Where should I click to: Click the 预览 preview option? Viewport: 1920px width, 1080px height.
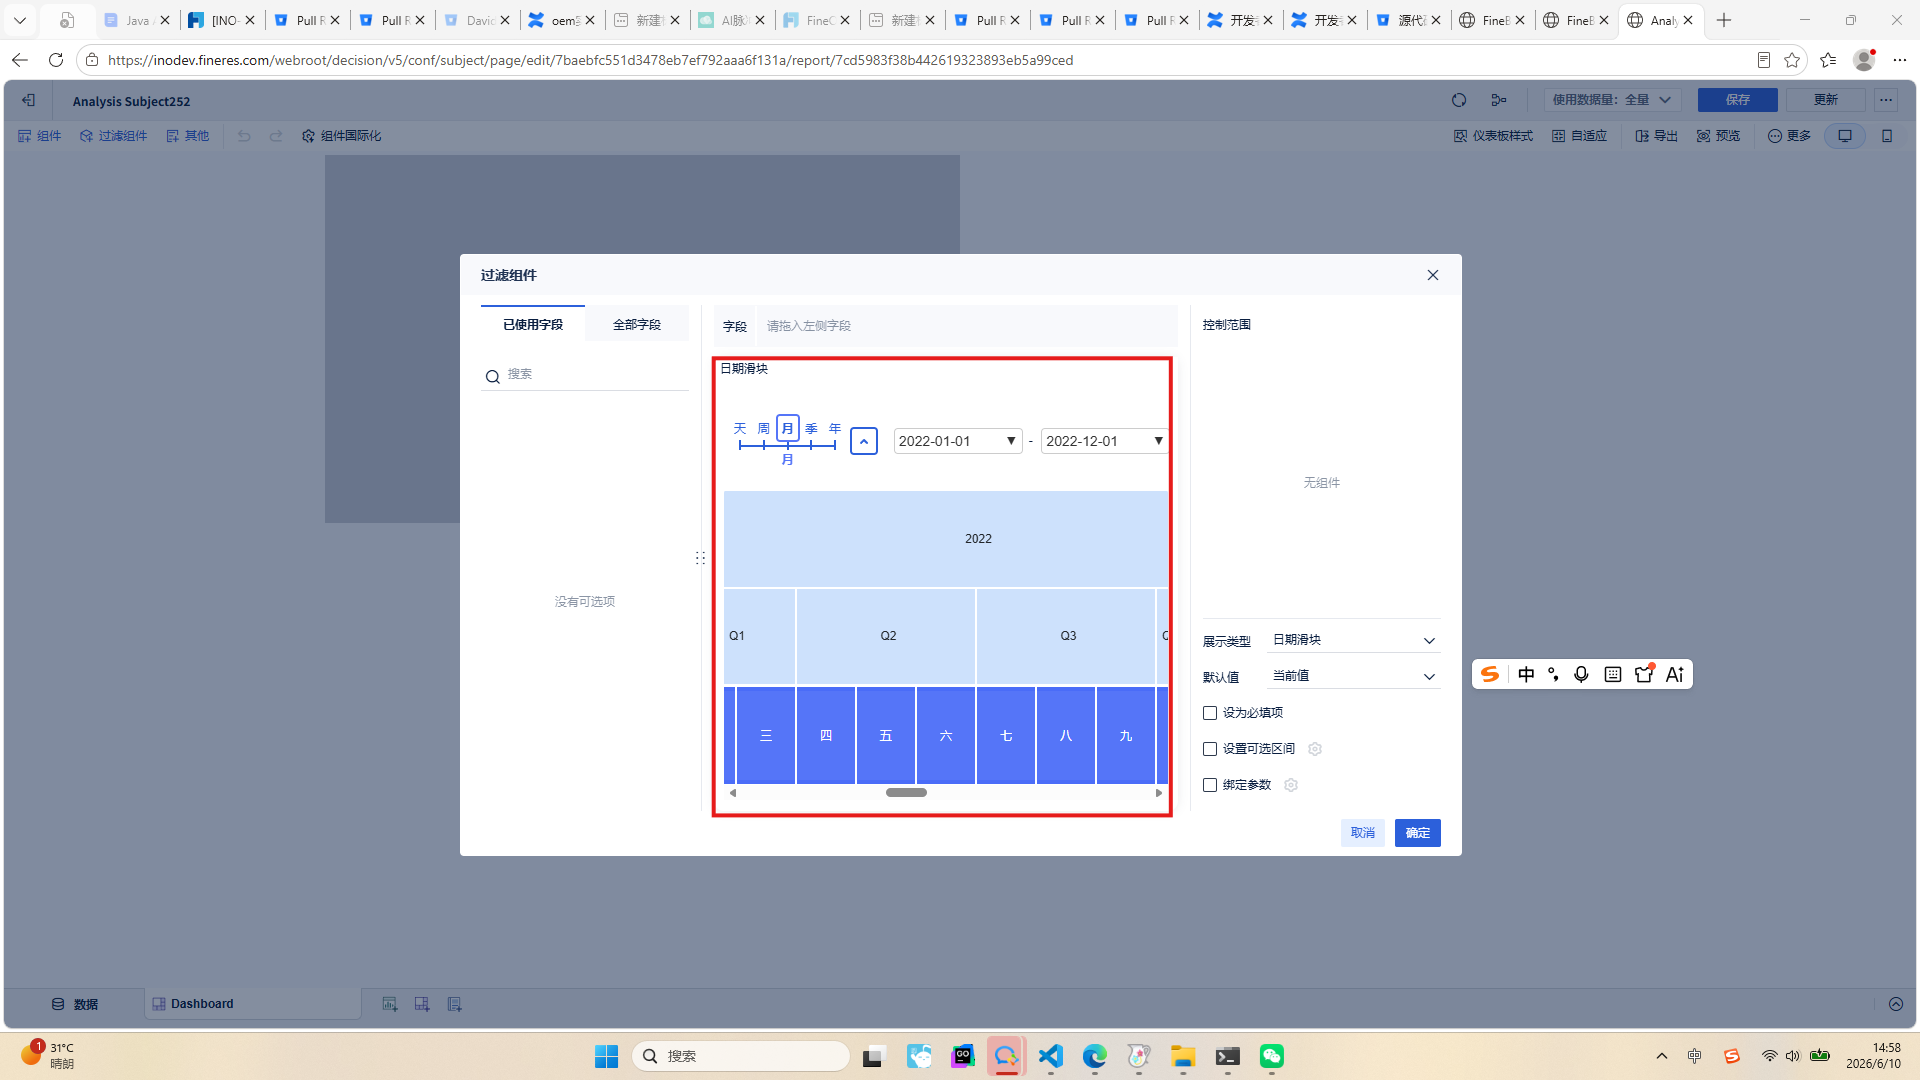[x=1719, y=136]
